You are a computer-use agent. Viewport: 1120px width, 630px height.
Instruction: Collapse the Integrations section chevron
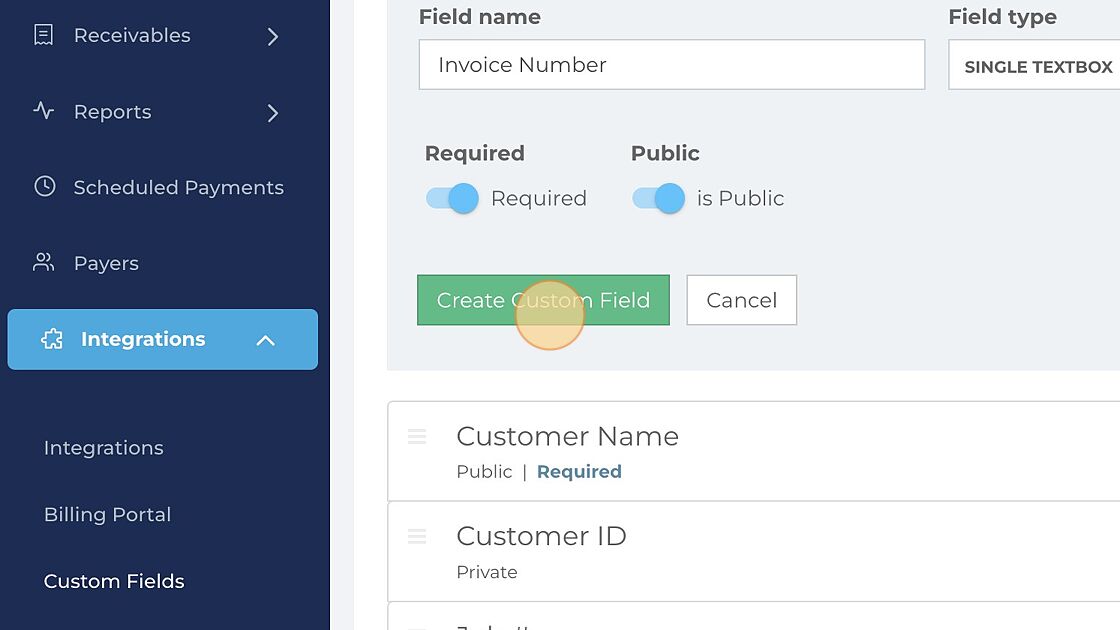point(266,341)
